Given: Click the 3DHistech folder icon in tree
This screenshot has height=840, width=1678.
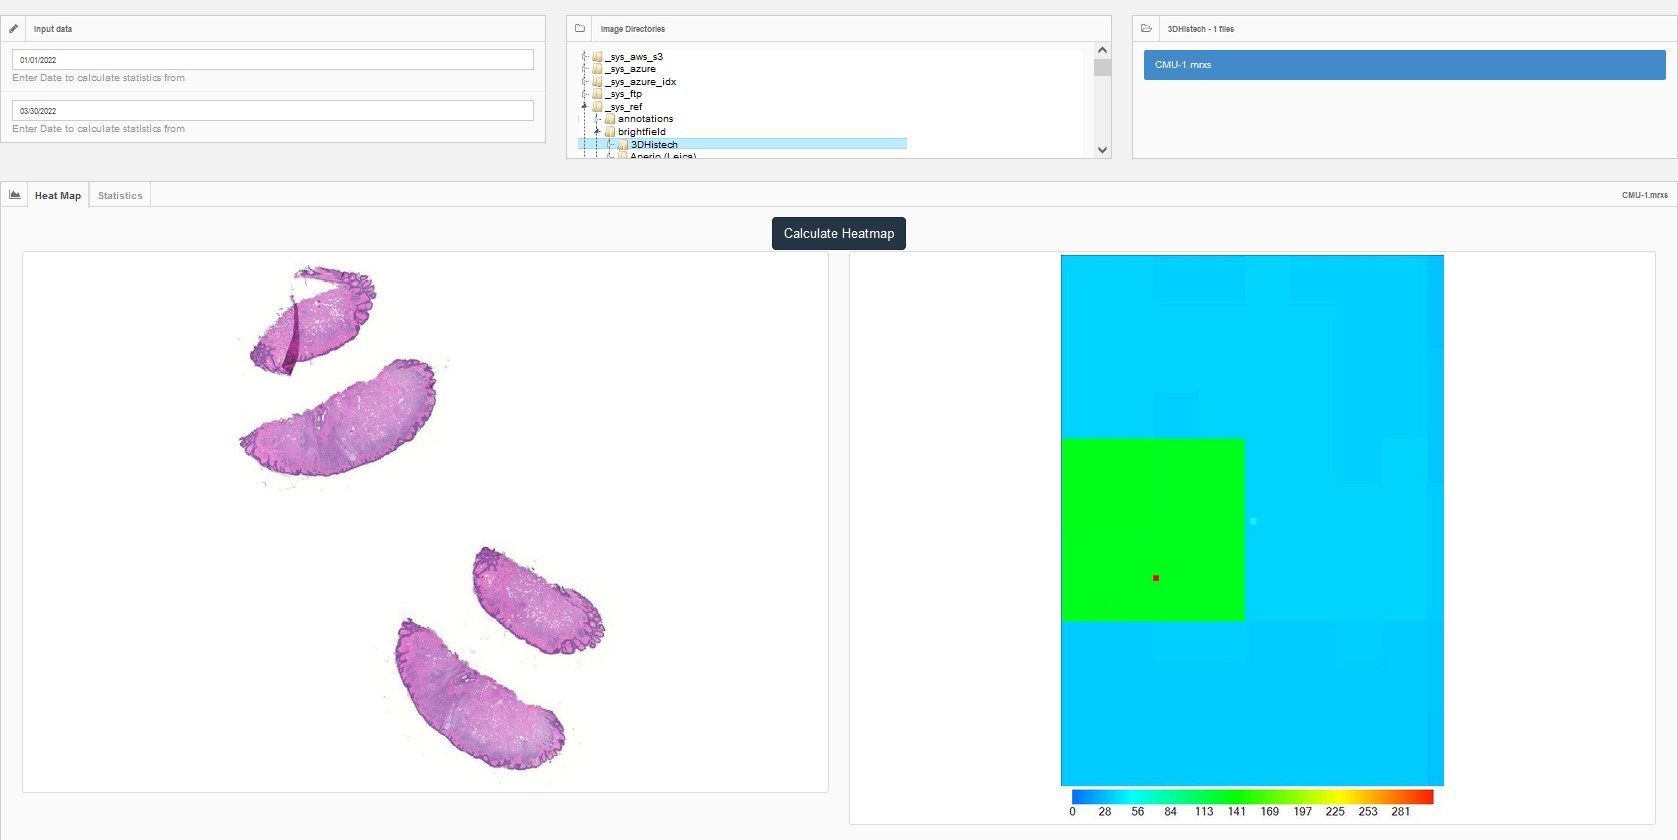Looking at the screenshot, I should tap(623, 145).
